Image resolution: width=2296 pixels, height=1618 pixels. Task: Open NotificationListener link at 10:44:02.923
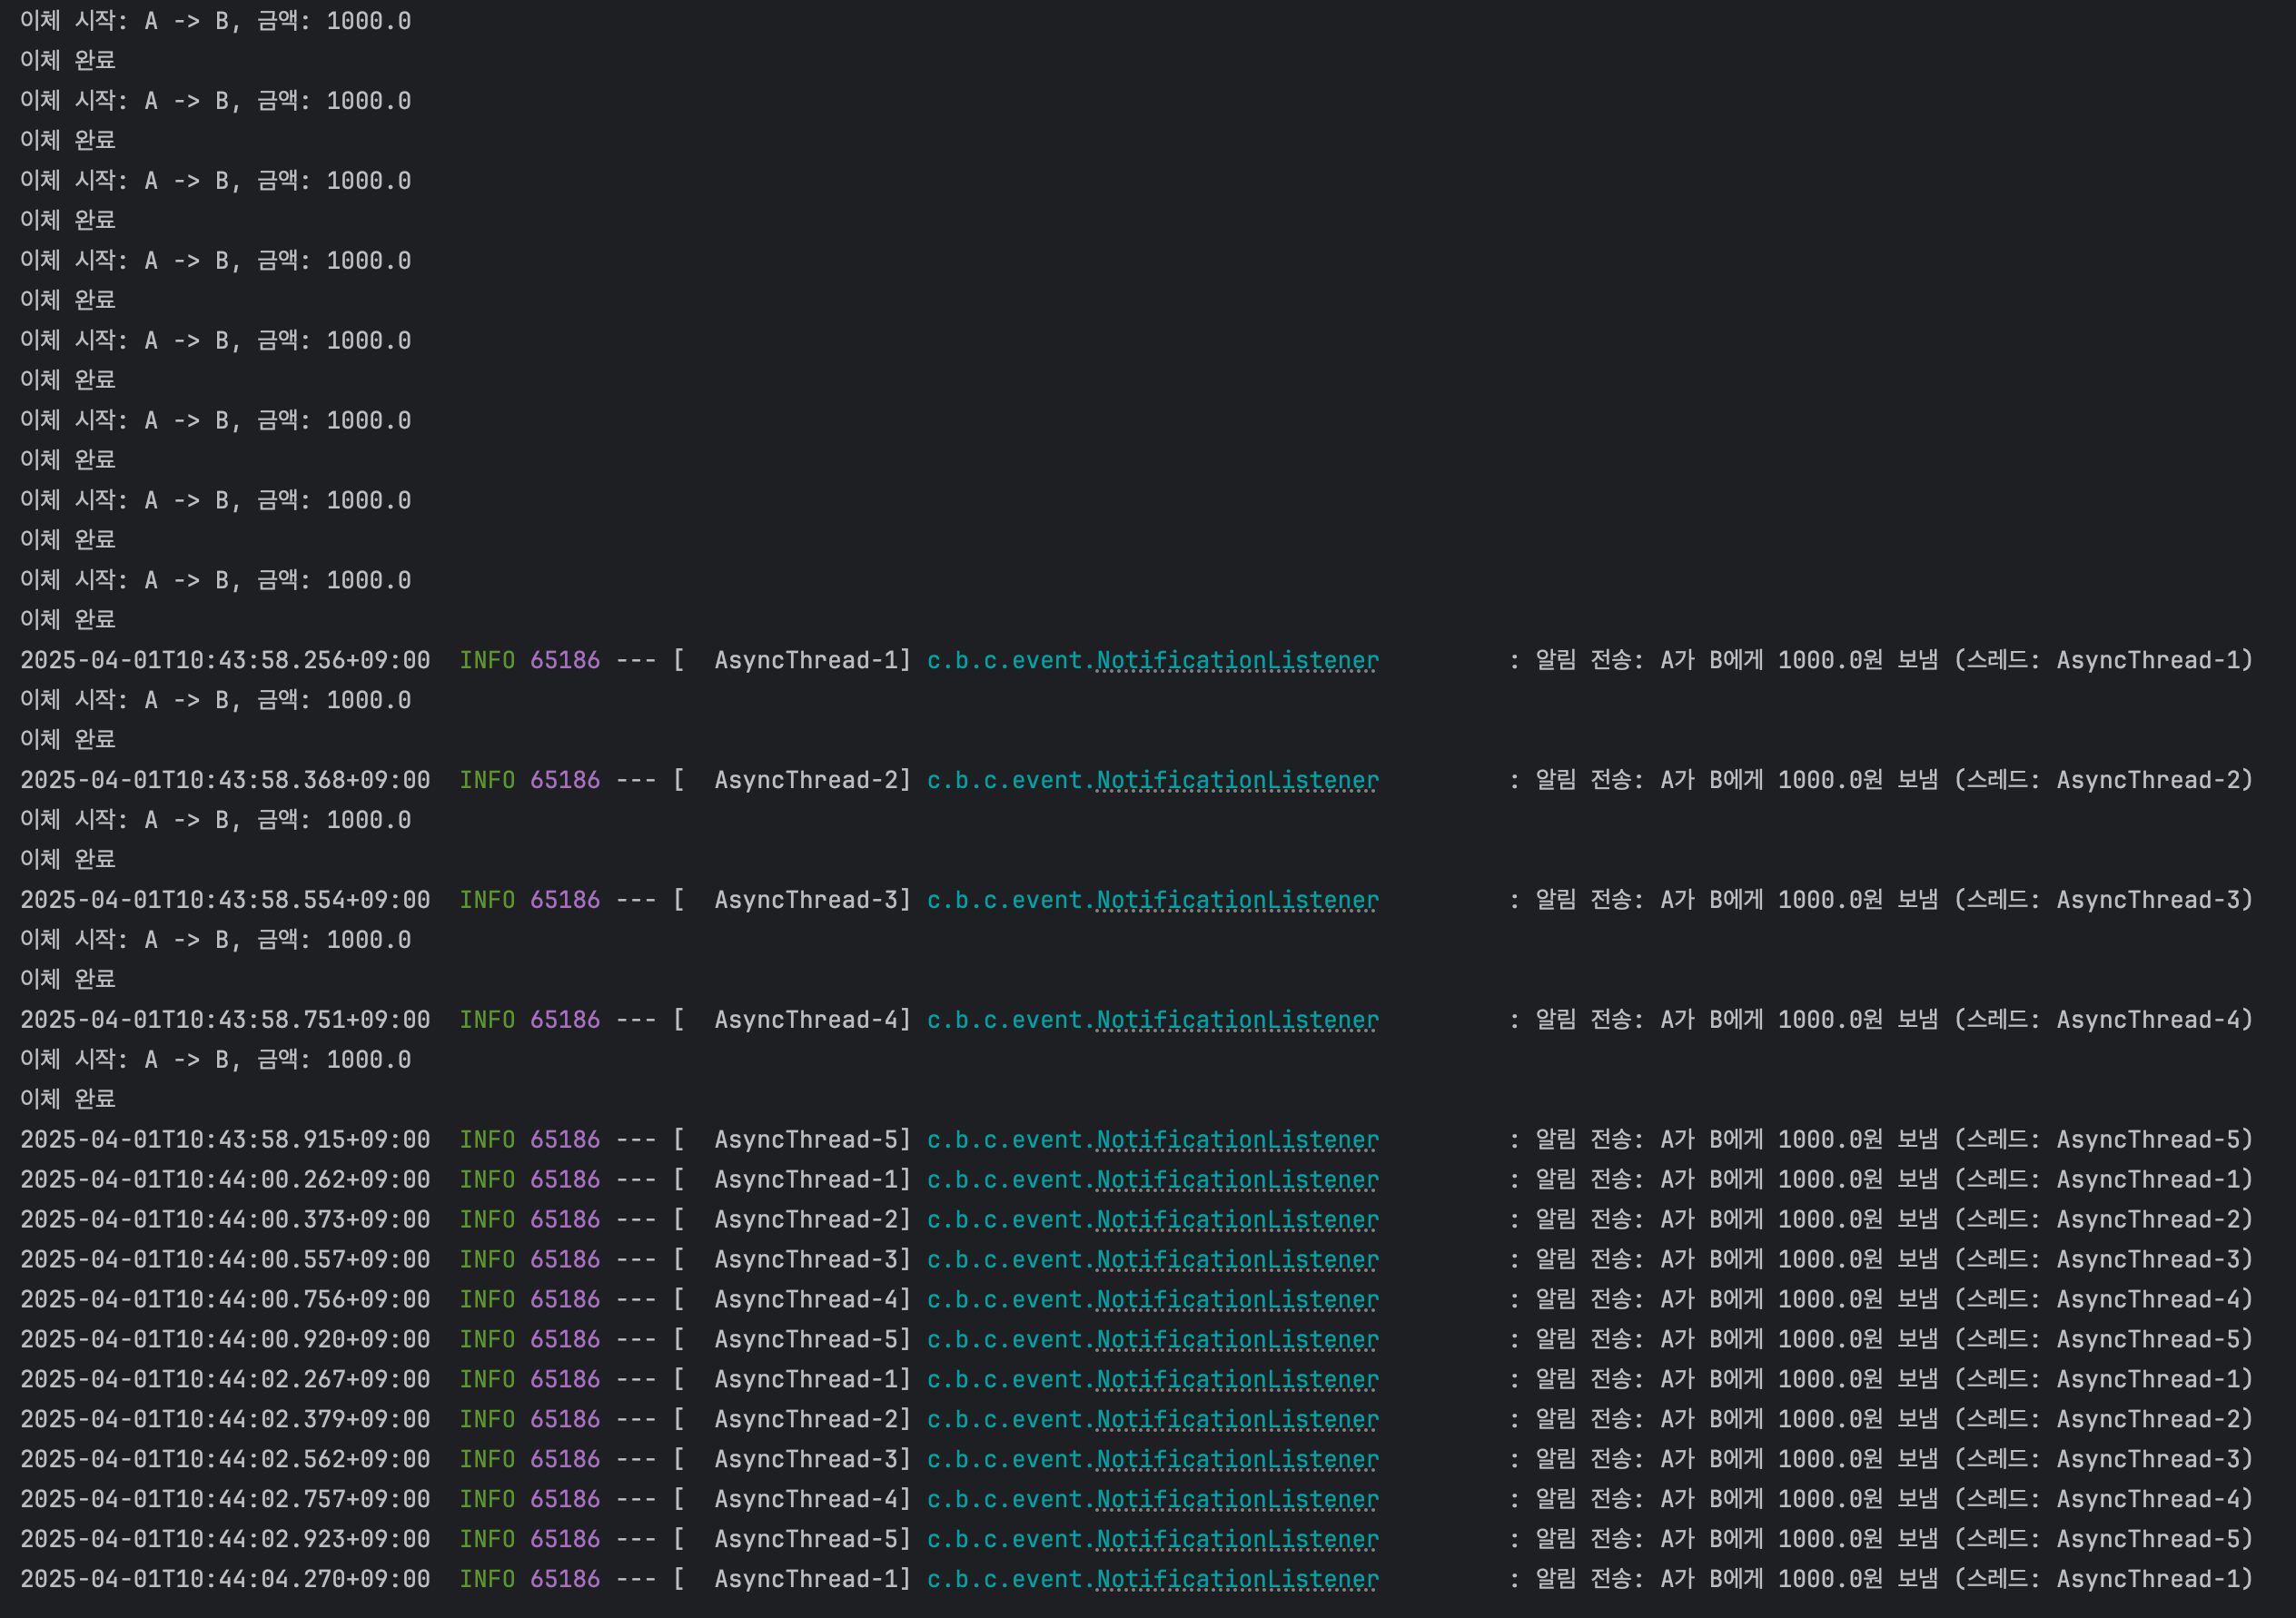tap(1237, 1541)
